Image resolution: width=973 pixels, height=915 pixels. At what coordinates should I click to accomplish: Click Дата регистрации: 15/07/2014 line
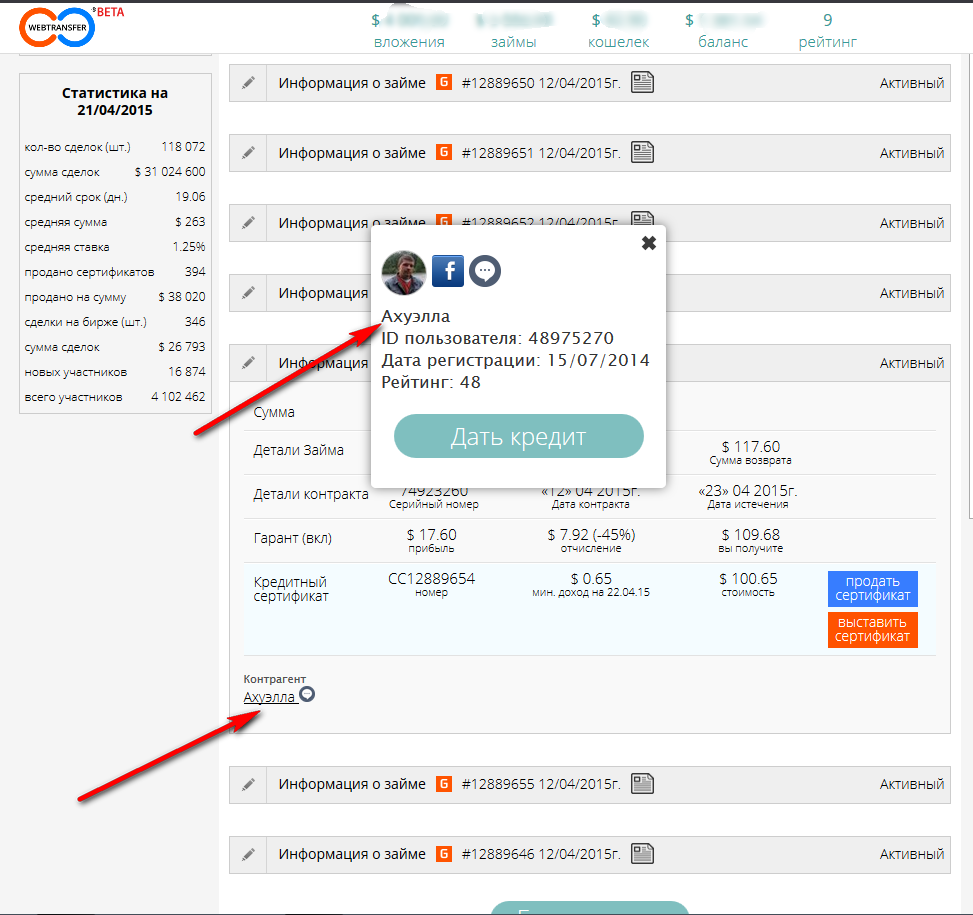[515, 360]
